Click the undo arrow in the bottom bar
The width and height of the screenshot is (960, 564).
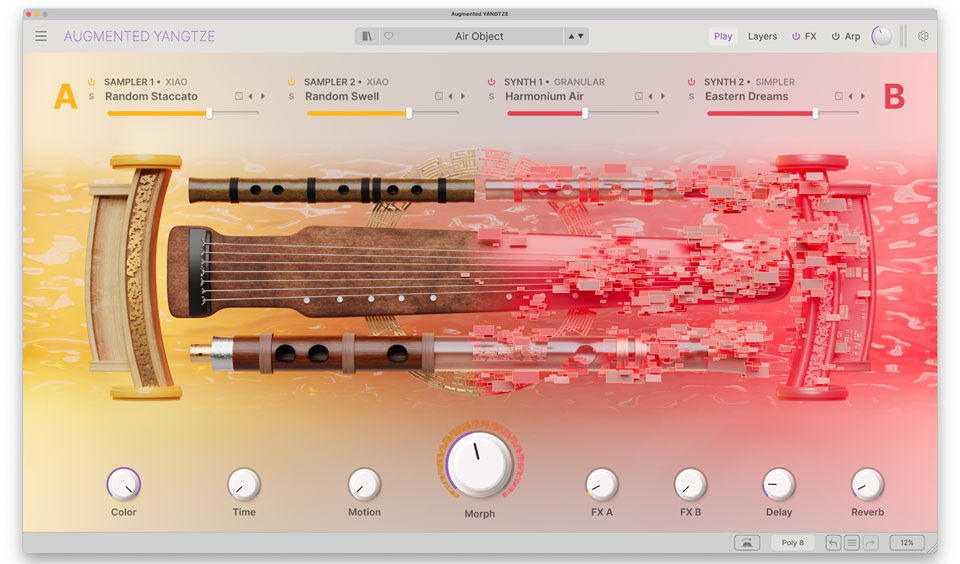tap(833, 543)
